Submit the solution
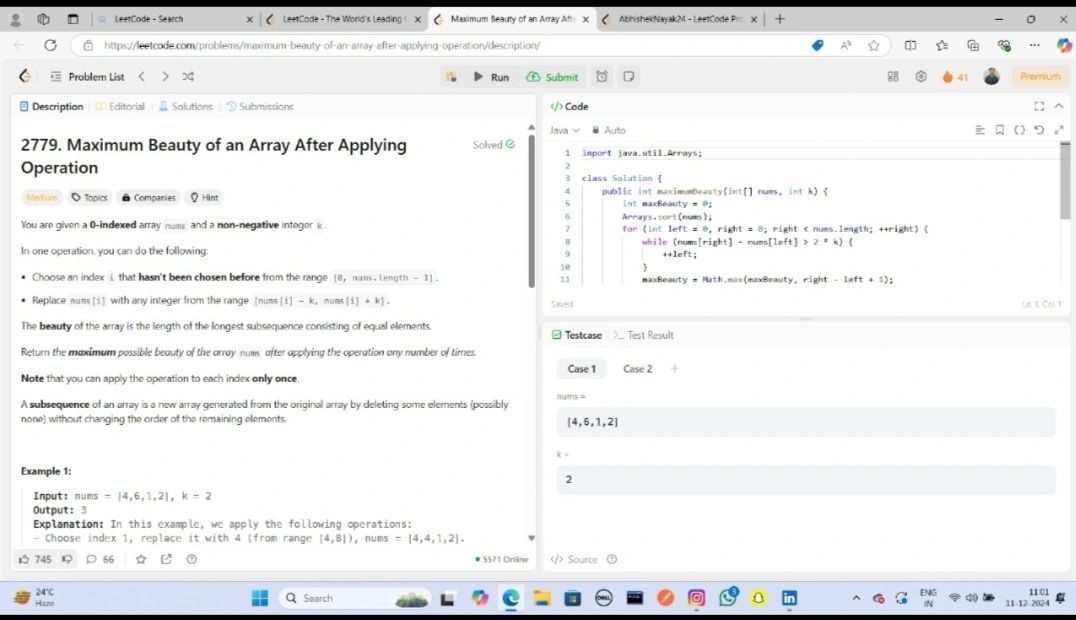The width and height of the screenshot is (1076, 620). (x=552, y=77)
